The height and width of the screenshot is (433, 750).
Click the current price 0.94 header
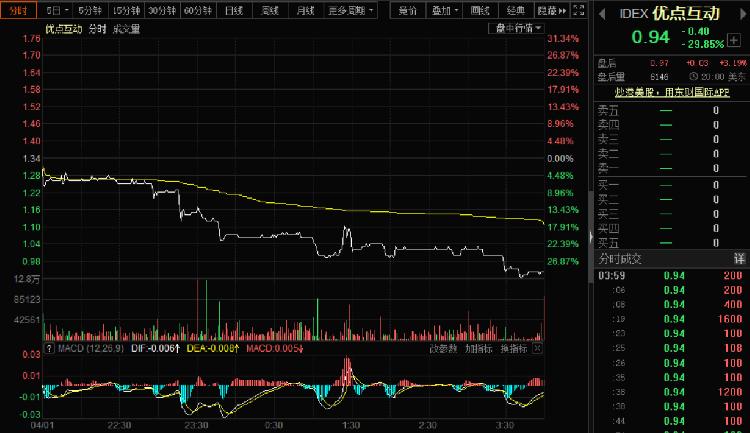tap(651, 37)
